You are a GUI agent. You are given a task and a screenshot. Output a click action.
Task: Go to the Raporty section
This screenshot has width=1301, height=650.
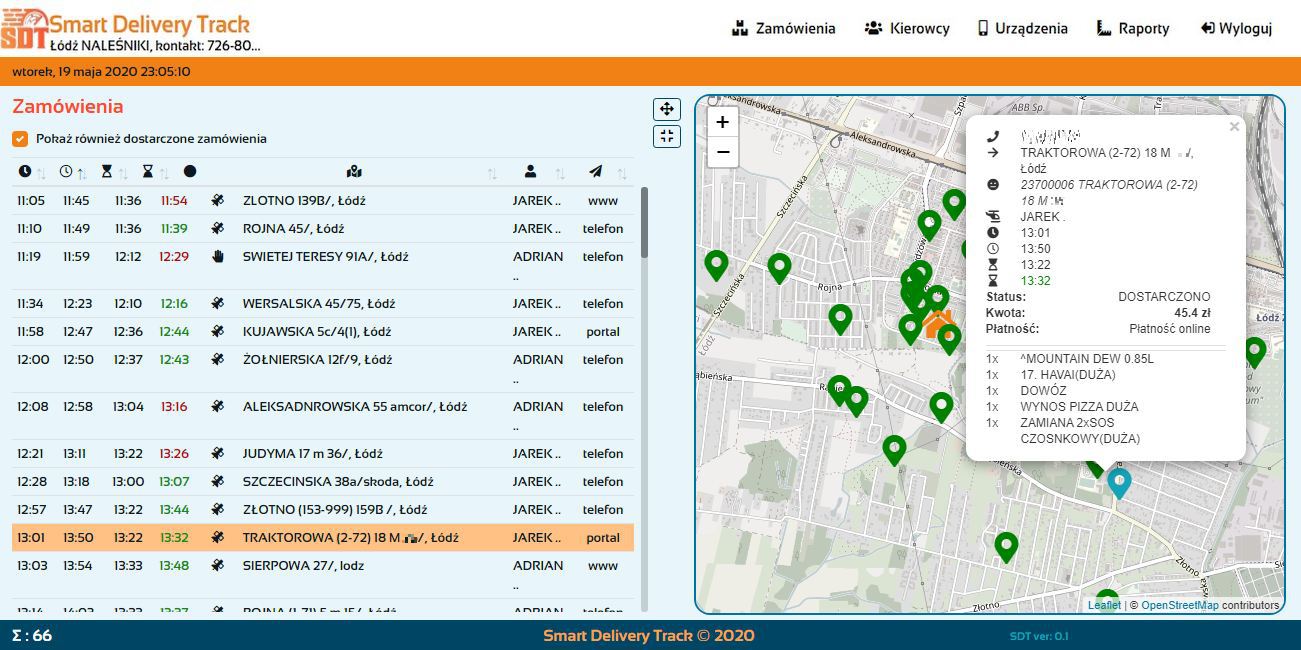pyautogui.click(x=1133, y=28)
